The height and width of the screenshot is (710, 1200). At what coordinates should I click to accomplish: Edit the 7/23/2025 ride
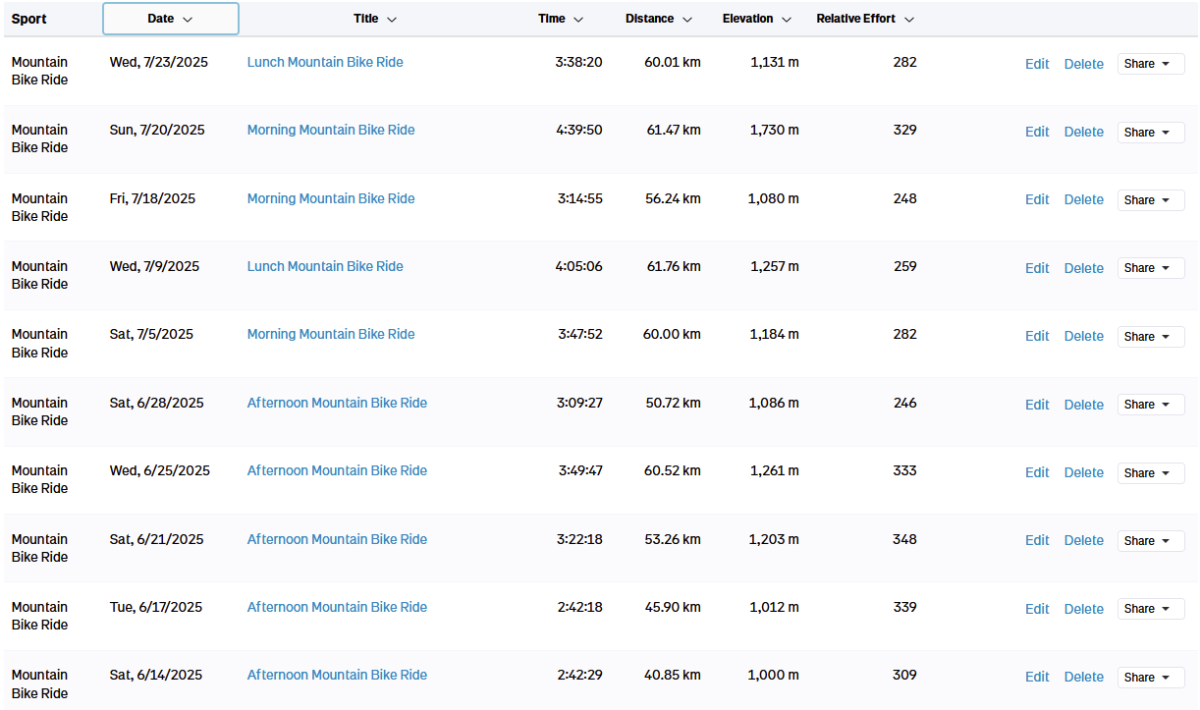pos(1037,64)
